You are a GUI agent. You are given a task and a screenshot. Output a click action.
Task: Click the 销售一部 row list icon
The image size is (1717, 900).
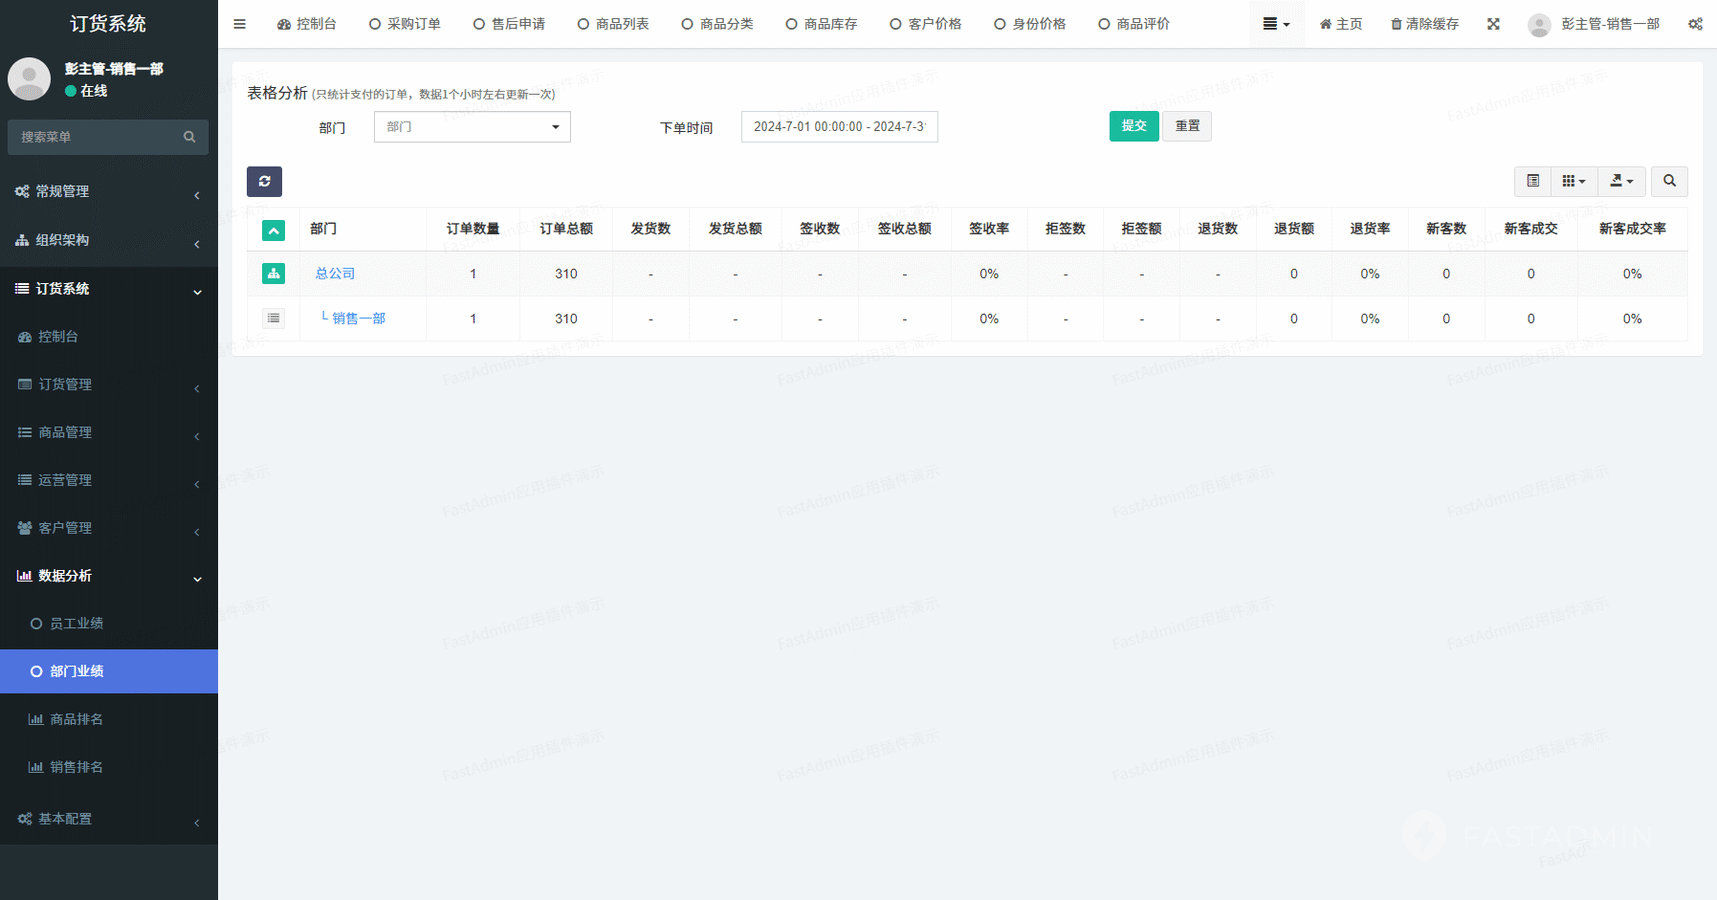273,318
